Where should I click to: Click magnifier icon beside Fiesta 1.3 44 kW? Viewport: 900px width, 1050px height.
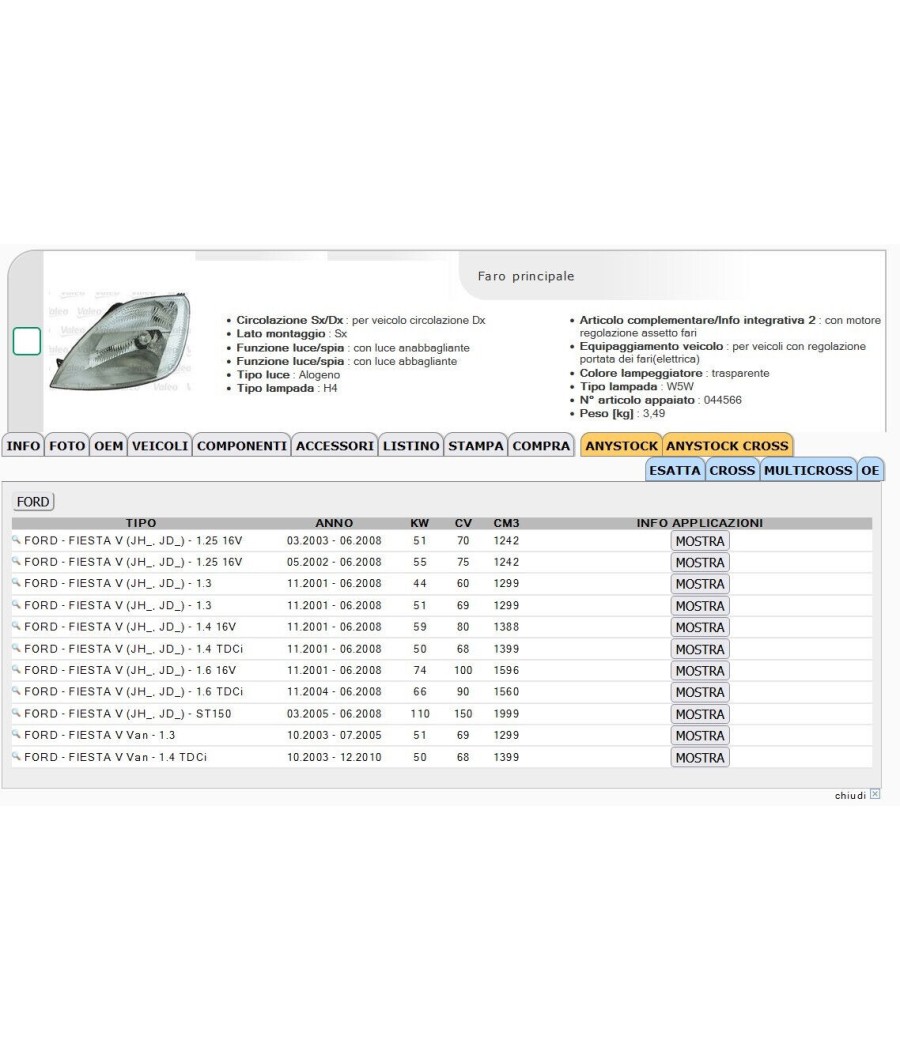click(17, 583)
